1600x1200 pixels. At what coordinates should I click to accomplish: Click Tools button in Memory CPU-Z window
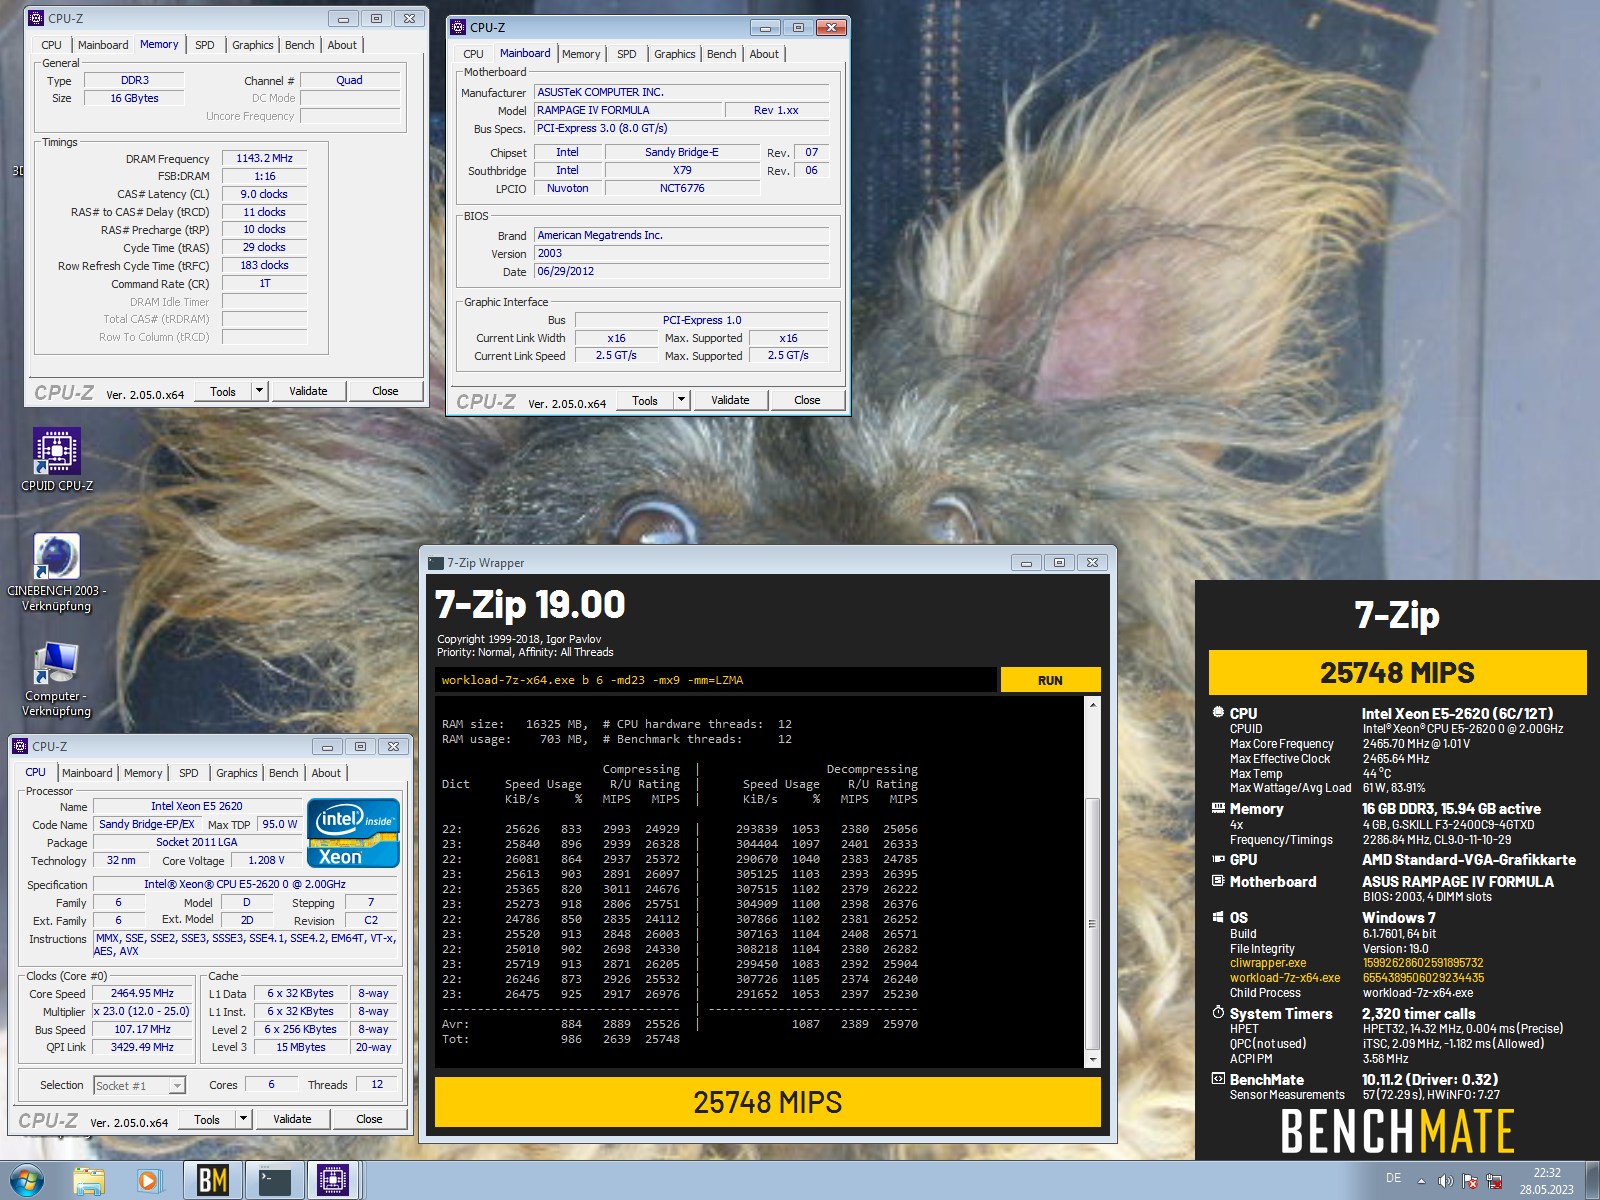pyautogui.click(x=223, y=391)
